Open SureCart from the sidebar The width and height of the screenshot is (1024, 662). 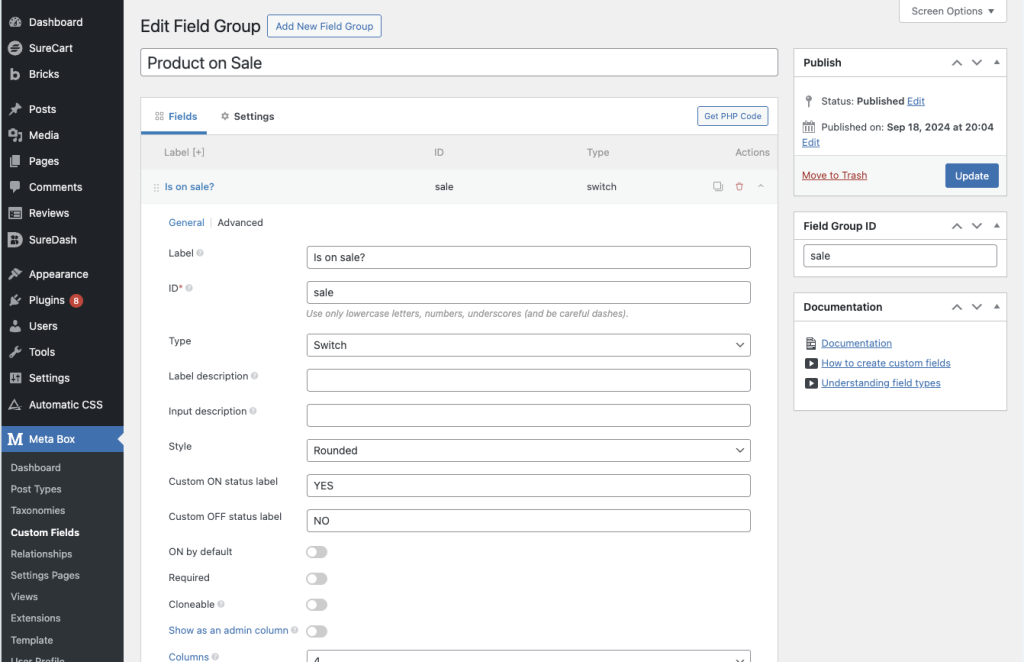point(50,48)
